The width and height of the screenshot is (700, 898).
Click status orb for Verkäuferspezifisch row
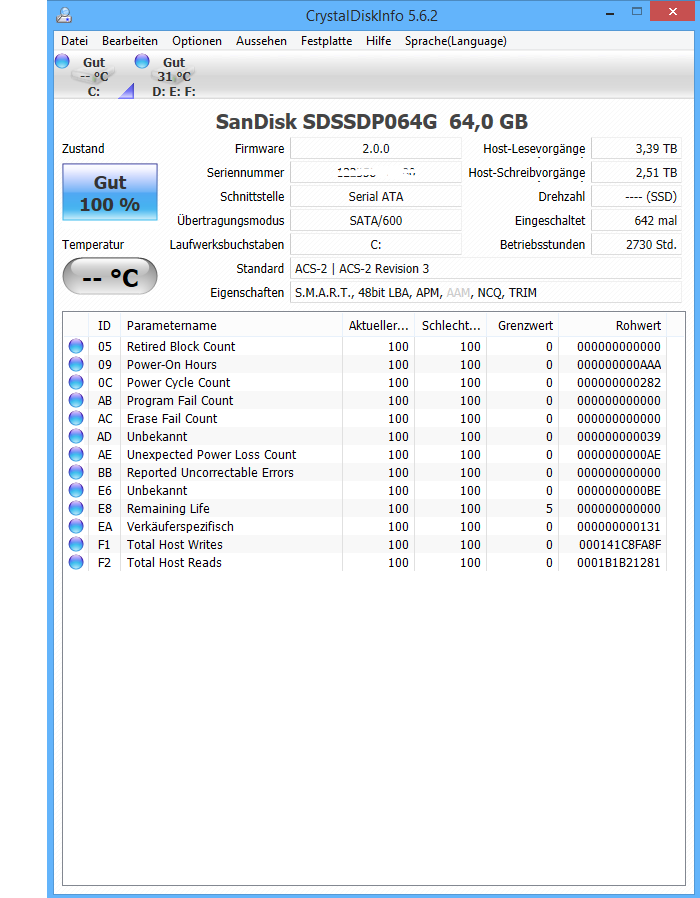point(76,526)
